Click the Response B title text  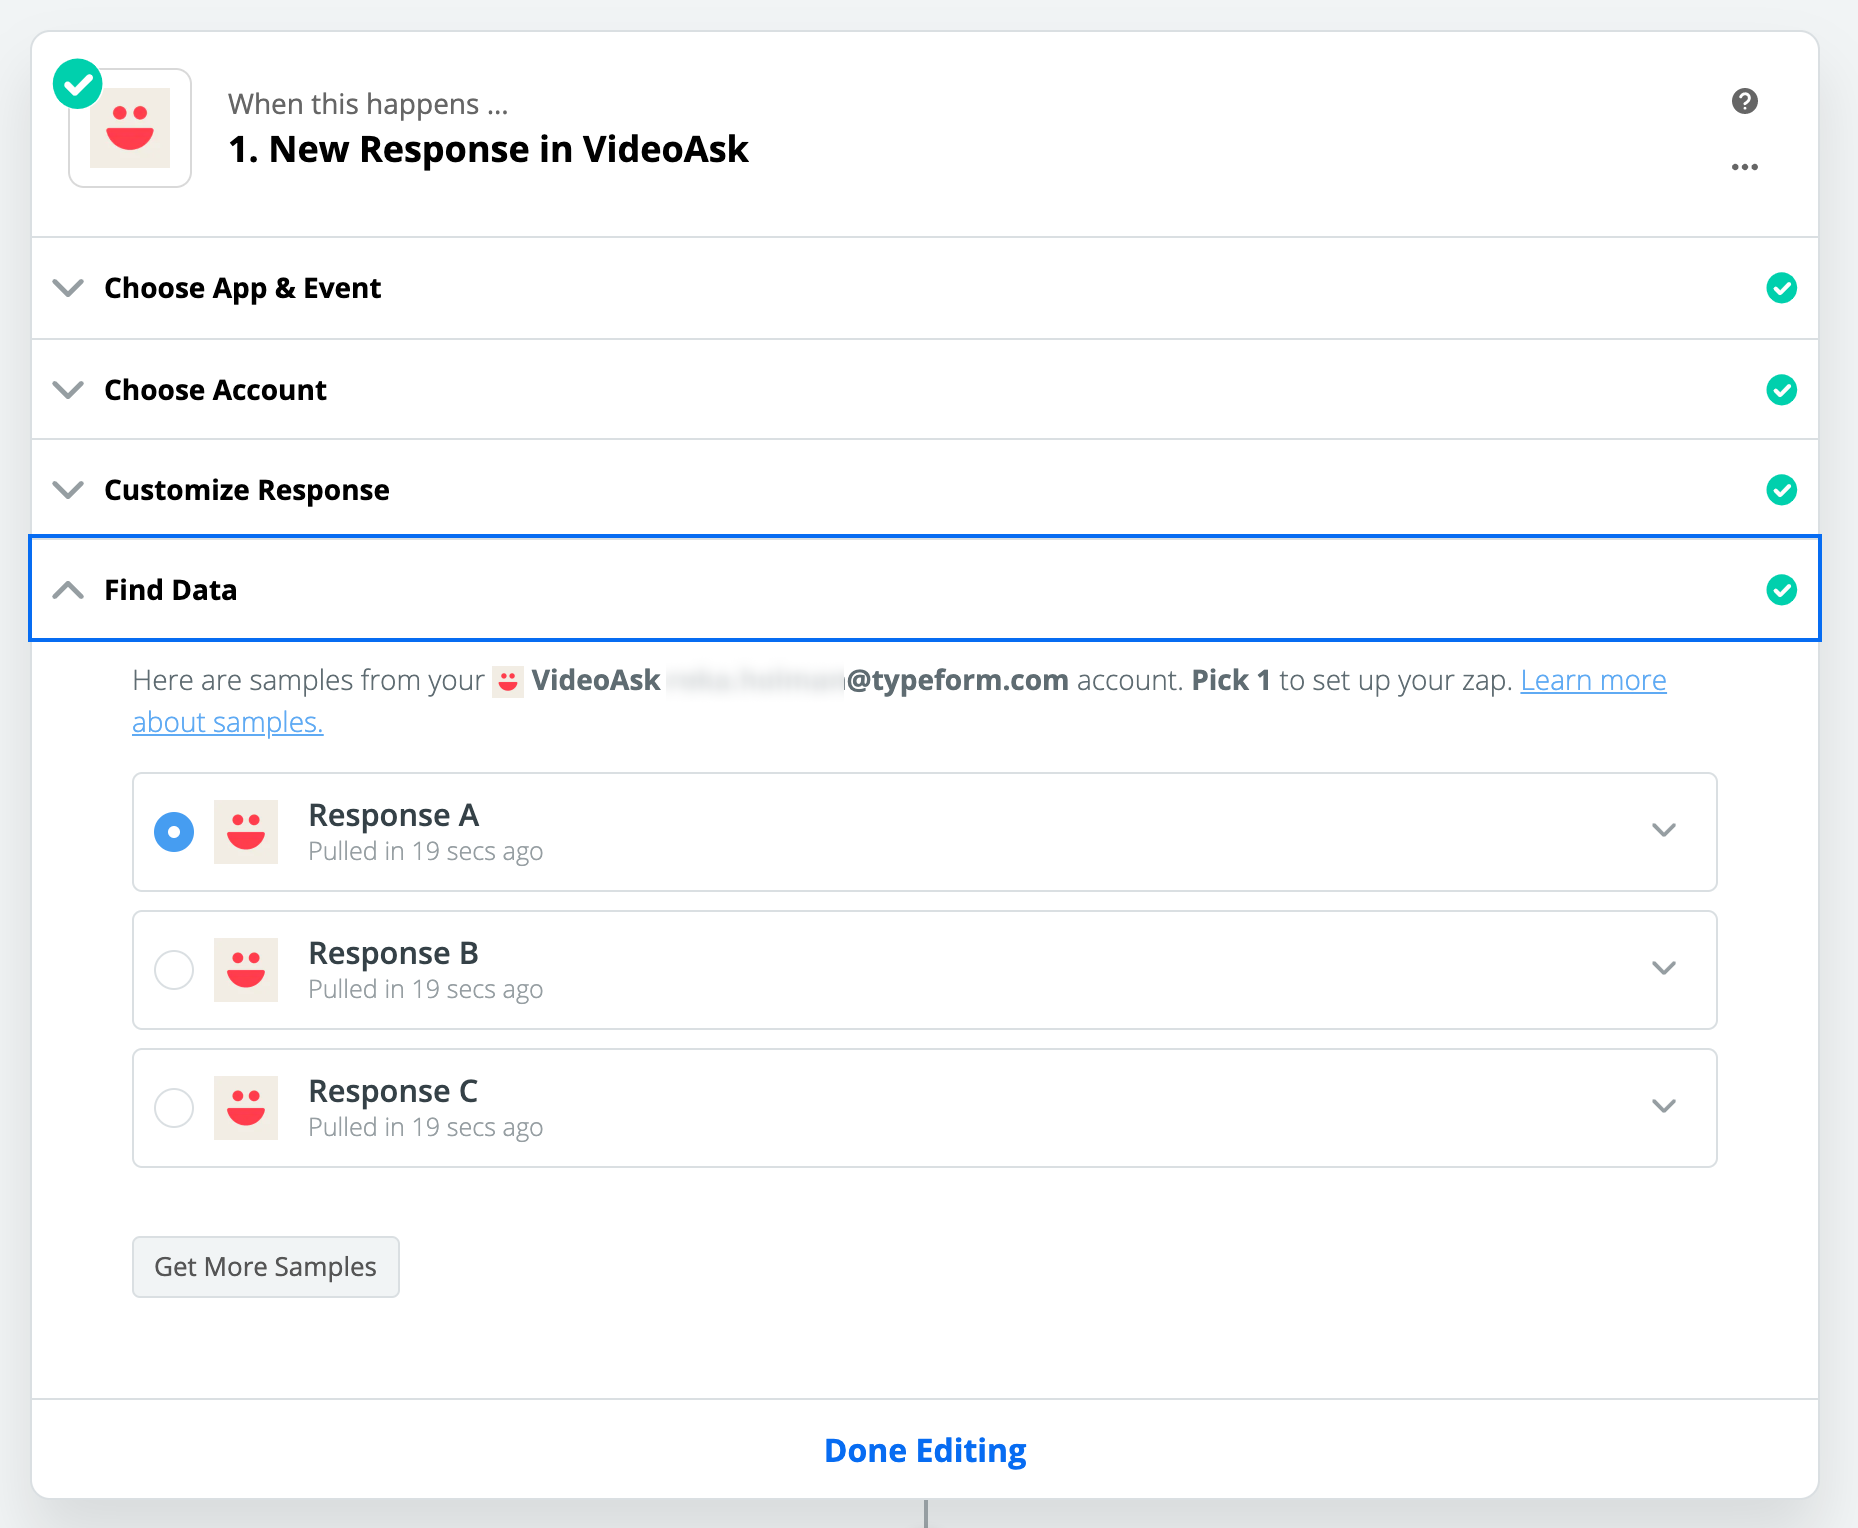coord(394,953)
